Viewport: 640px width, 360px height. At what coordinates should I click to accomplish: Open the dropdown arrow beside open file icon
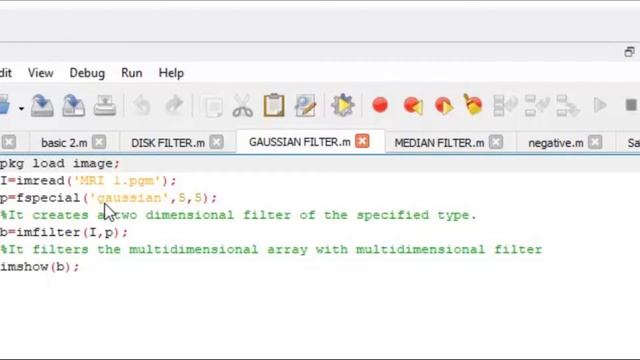point(21,109)
